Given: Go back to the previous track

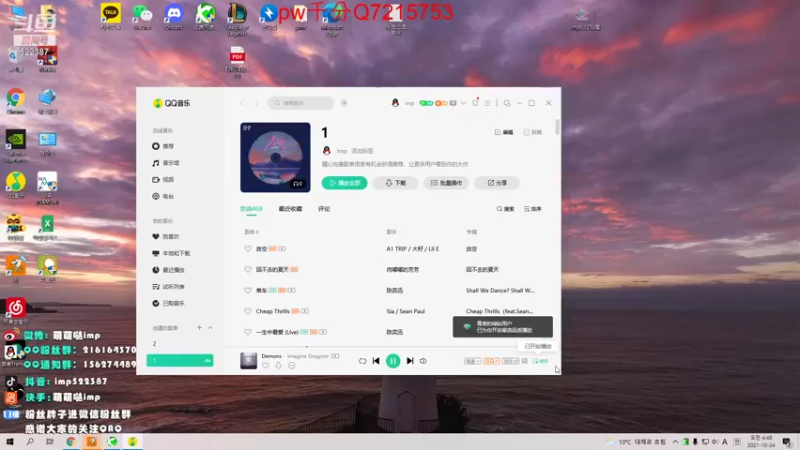Looking at the screenshot, I should [x=376, y=361].
